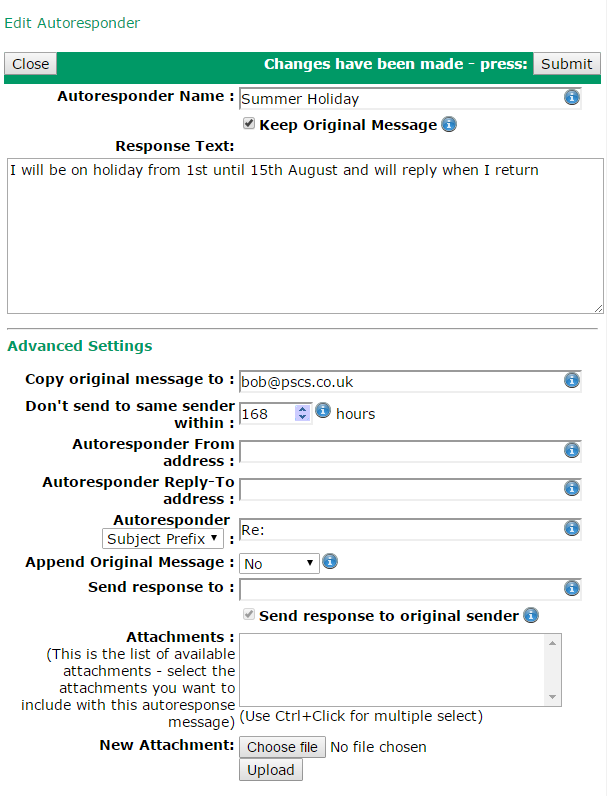Click the Choose file button
The height and width of the screenshot is (796, 607).
282,747
